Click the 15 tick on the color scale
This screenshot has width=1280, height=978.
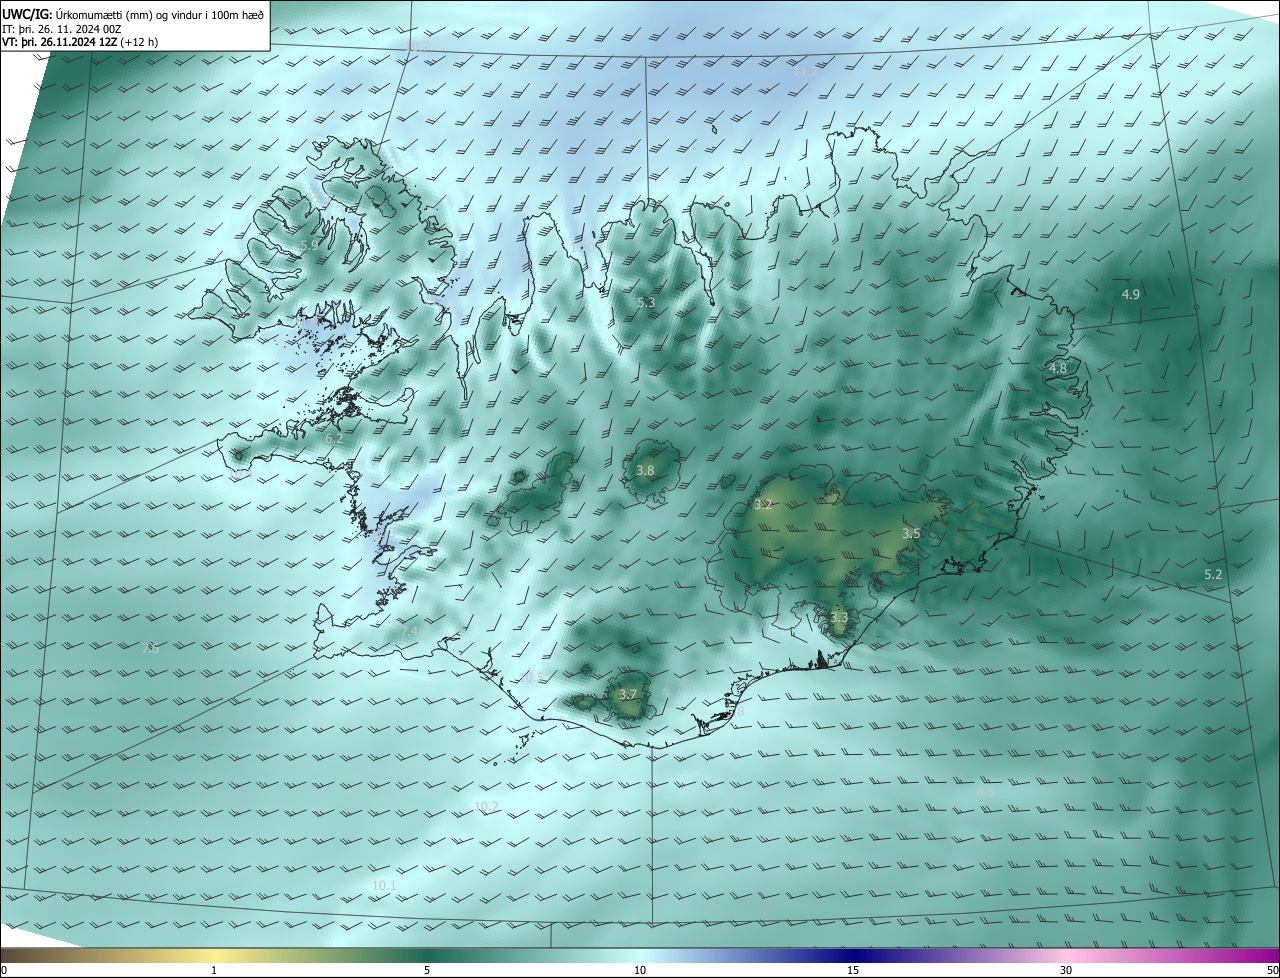pos(853,970)
